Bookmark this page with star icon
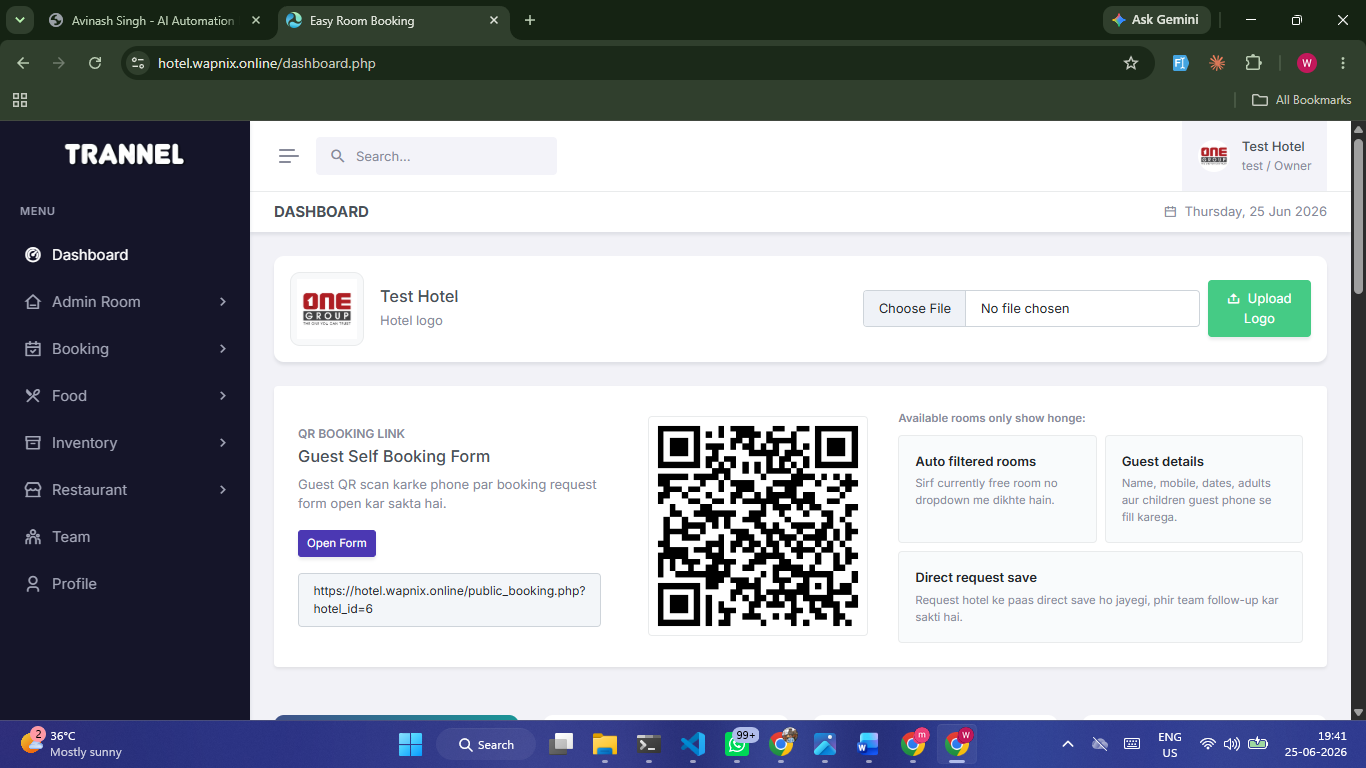This screenshot has width=1366, height=768. (x=1131, y=63)
